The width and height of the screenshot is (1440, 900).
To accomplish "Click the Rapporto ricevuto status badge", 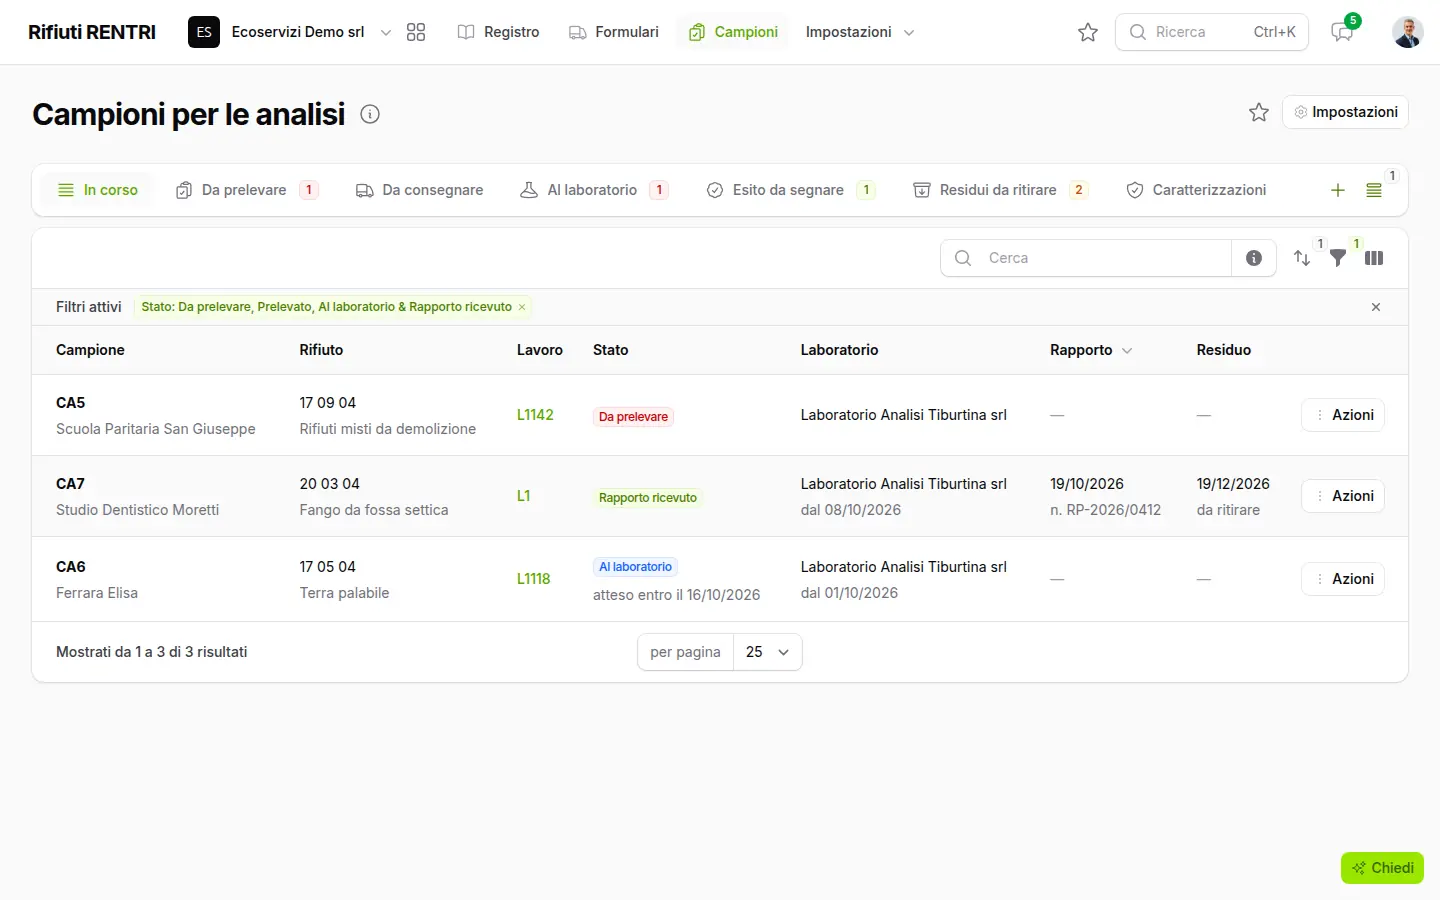I will (648, 498).
